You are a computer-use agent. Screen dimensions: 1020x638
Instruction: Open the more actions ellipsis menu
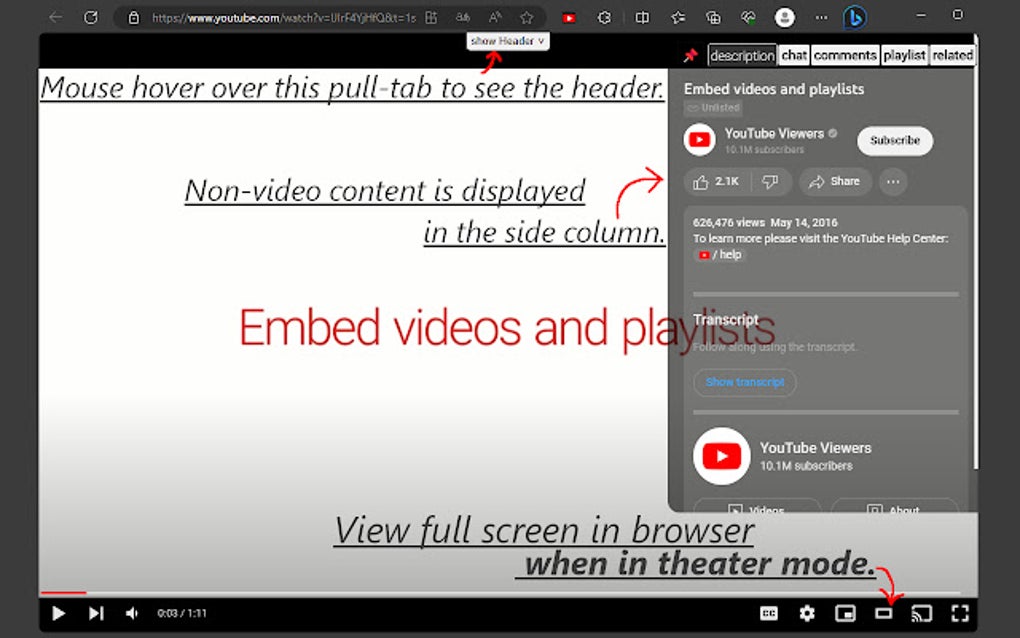tap(892, 181)
